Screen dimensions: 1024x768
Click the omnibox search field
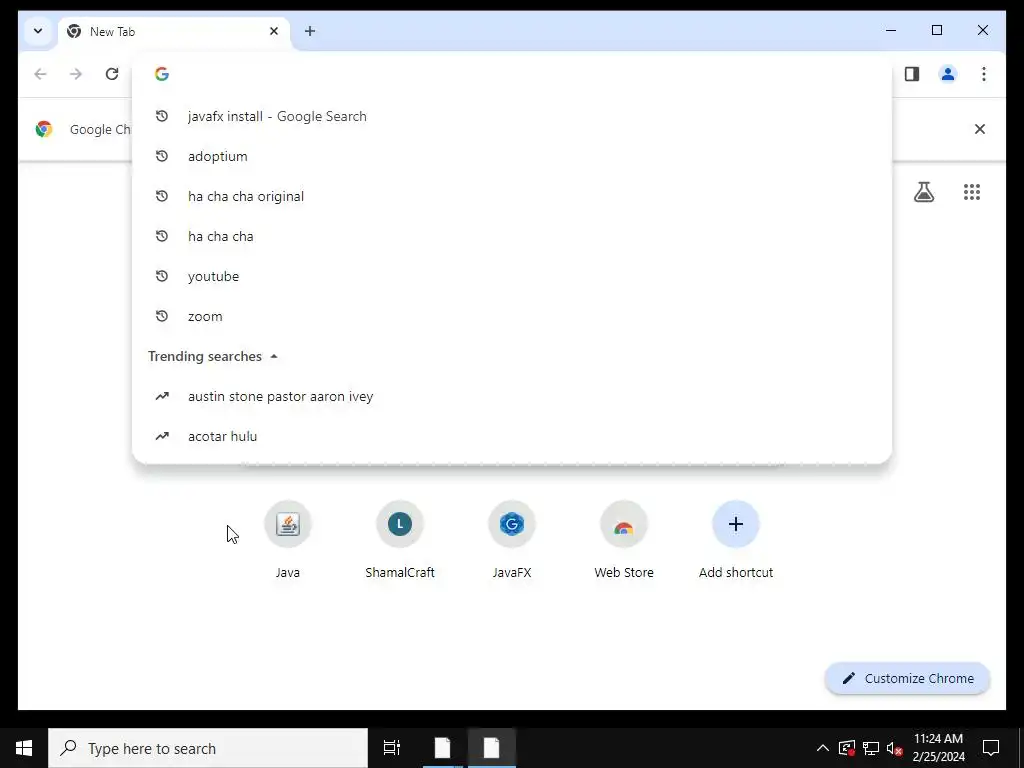click(511, 74)
